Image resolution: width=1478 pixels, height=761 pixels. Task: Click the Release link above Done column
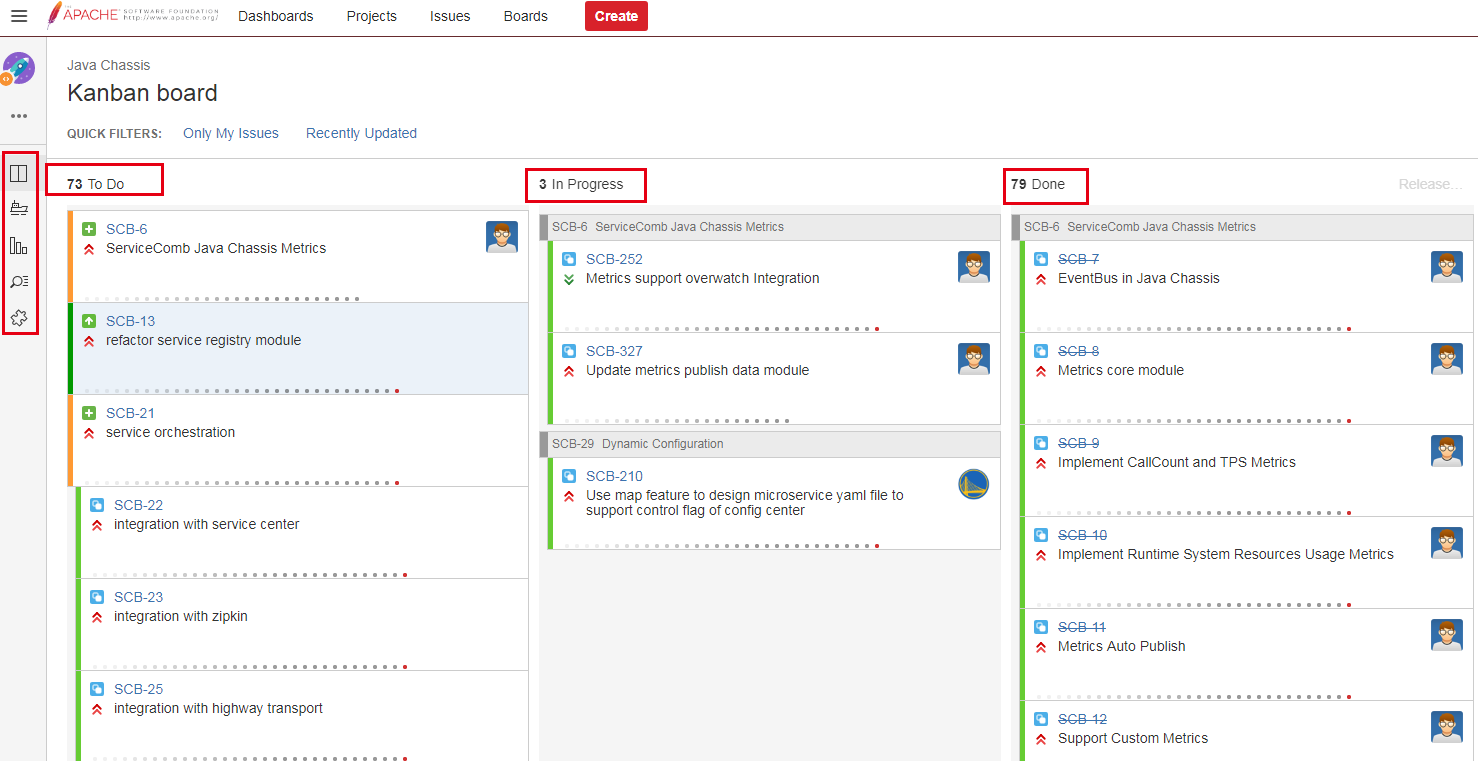(1430, 184)
